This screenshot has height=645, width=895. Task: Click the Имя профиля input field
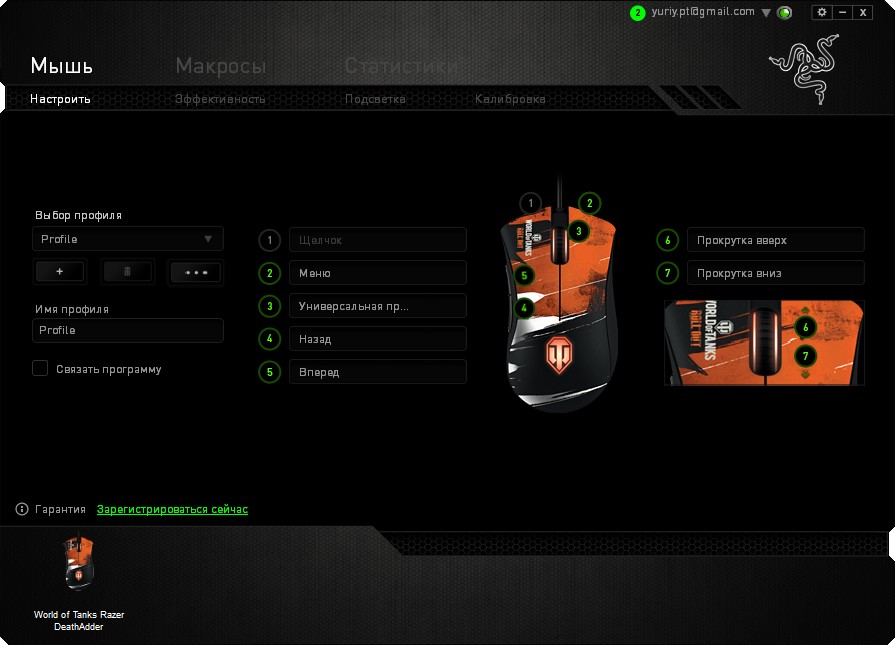pos(128,330)
